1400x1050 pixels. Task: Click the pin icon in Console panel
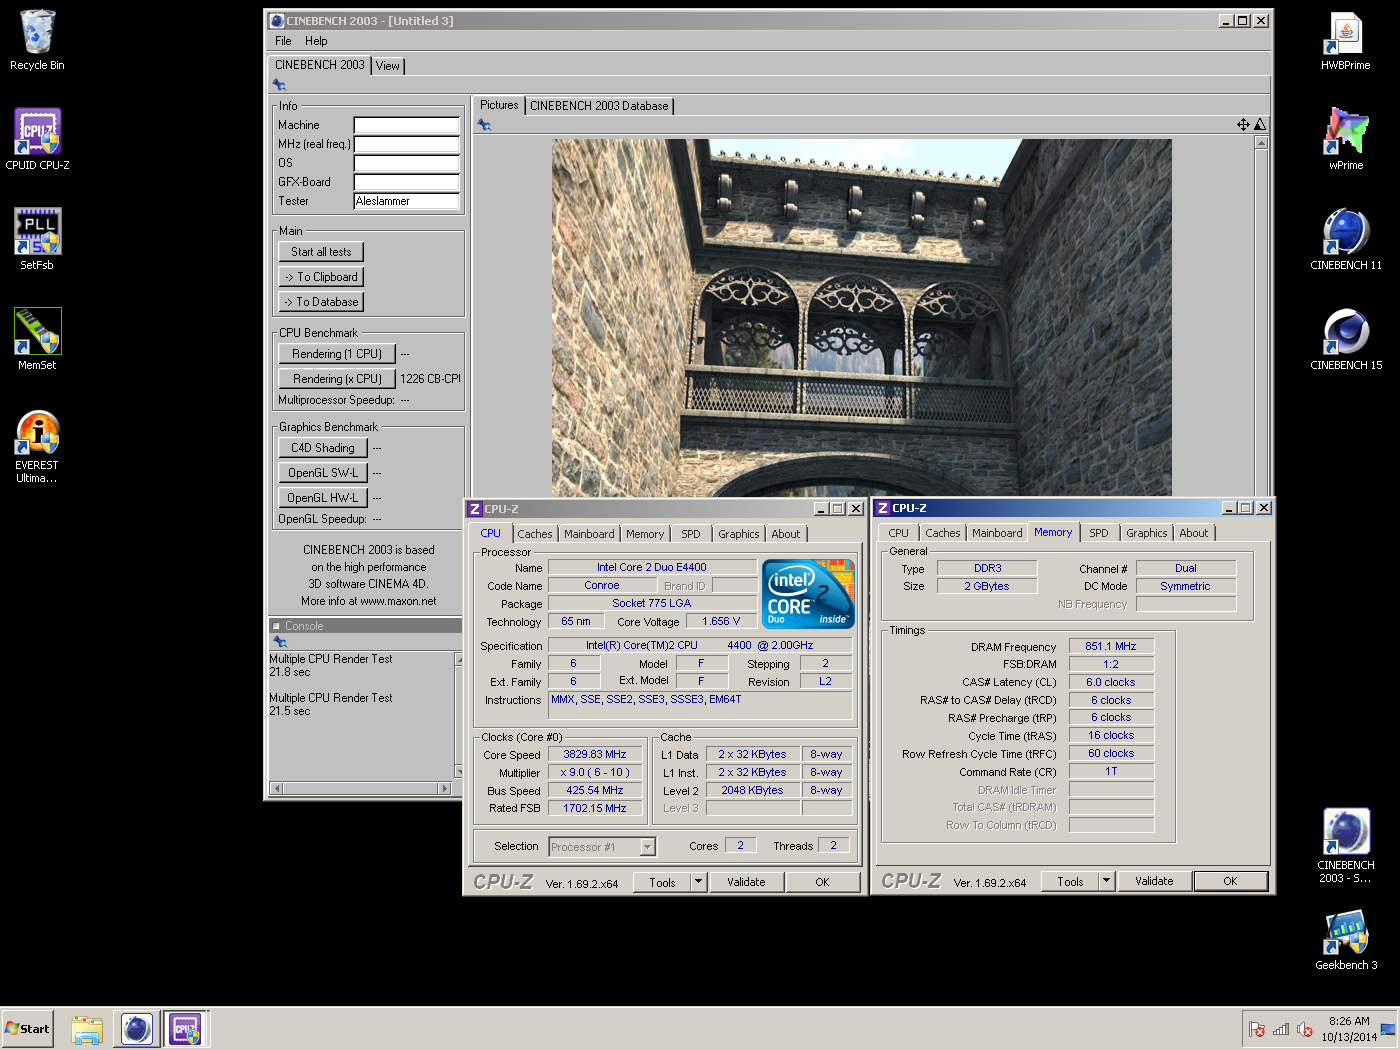(x=280, y=642)
